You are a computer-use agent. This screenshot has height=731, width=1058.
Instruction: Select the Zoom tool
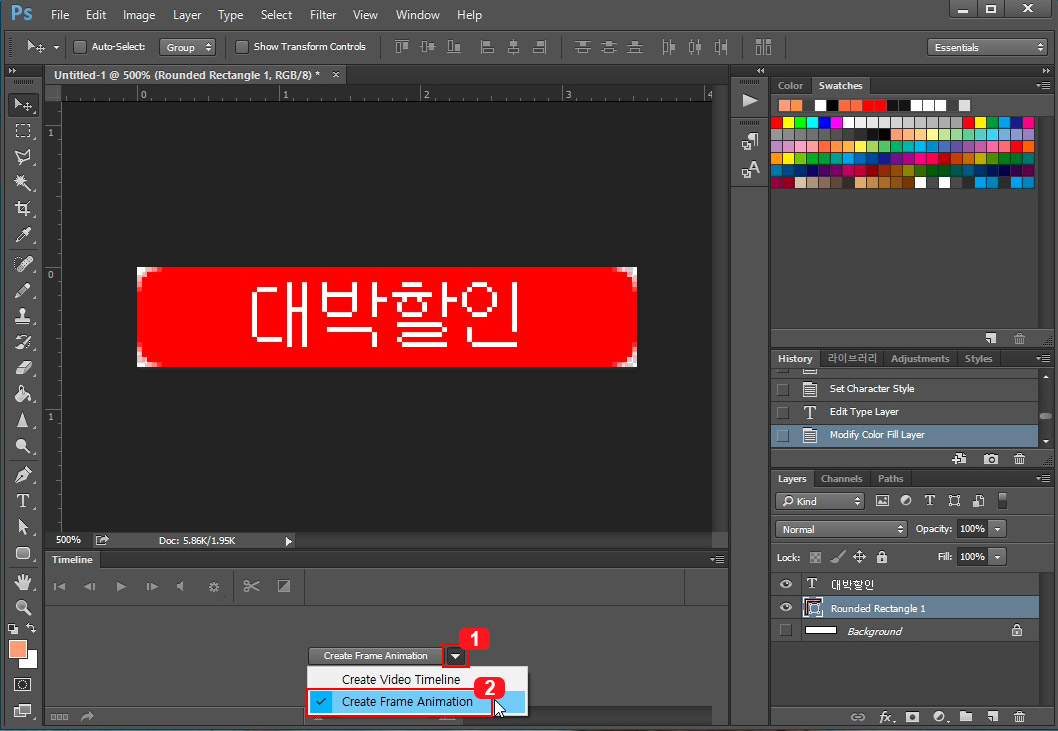23,607
